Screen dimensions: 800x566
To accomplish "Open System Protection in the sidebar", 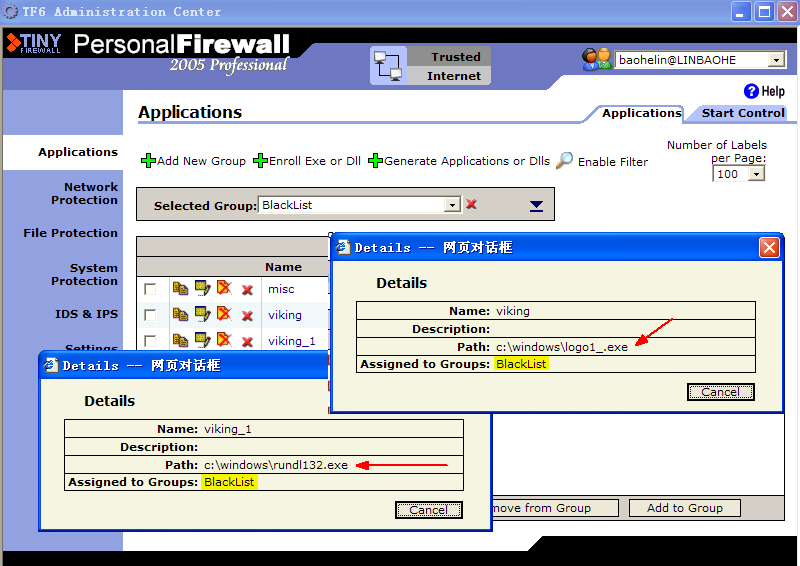I will [x=84, y=275].
